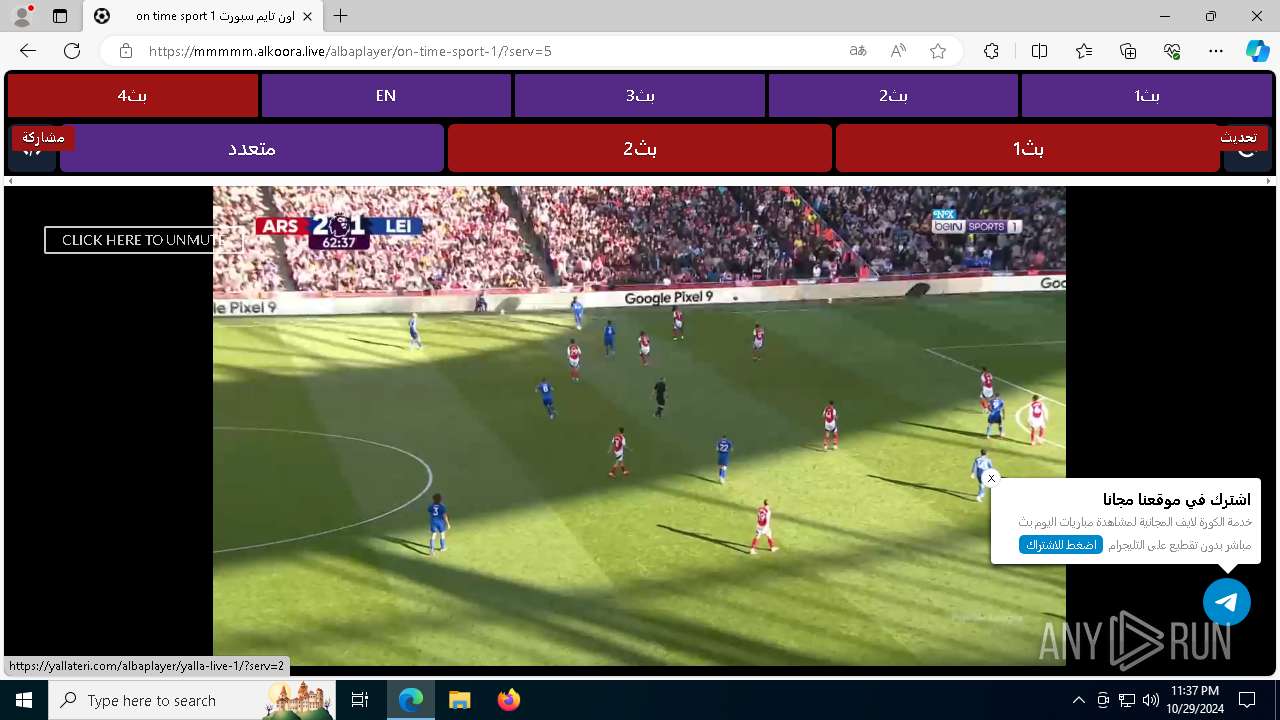Open the volume tray icon
This screenshot has width=1280, height=720.
[x=1151, y=700]
